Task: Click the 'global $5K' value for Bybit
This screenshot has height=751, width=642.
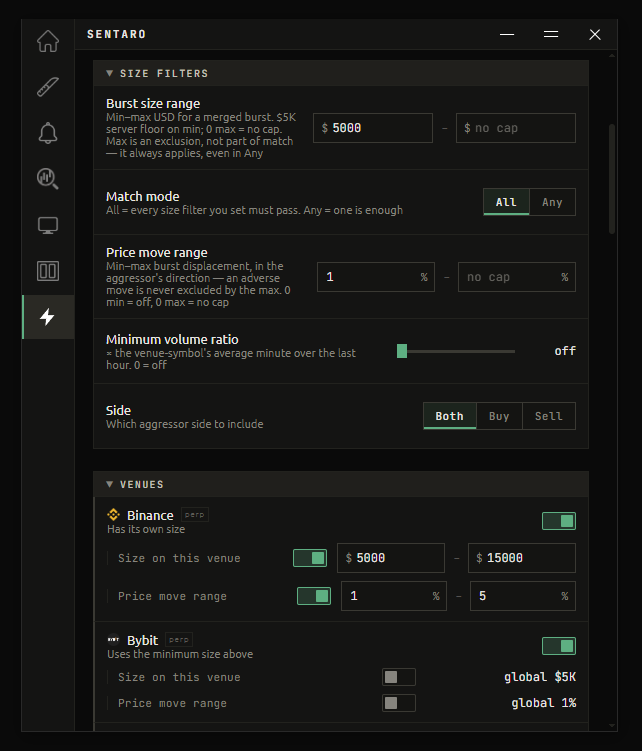Action: [x=540, y=677]
